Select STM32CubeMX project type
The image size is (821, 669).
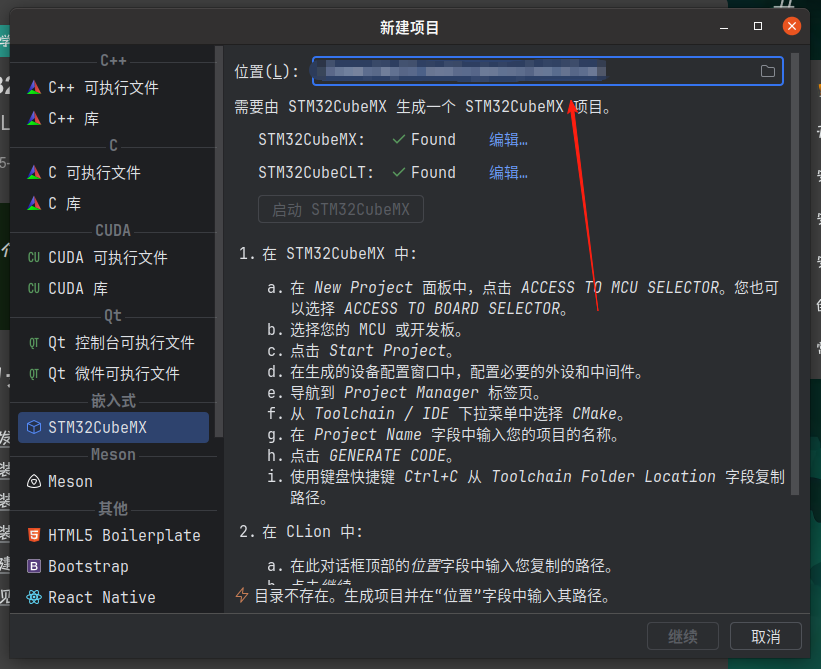113,427
